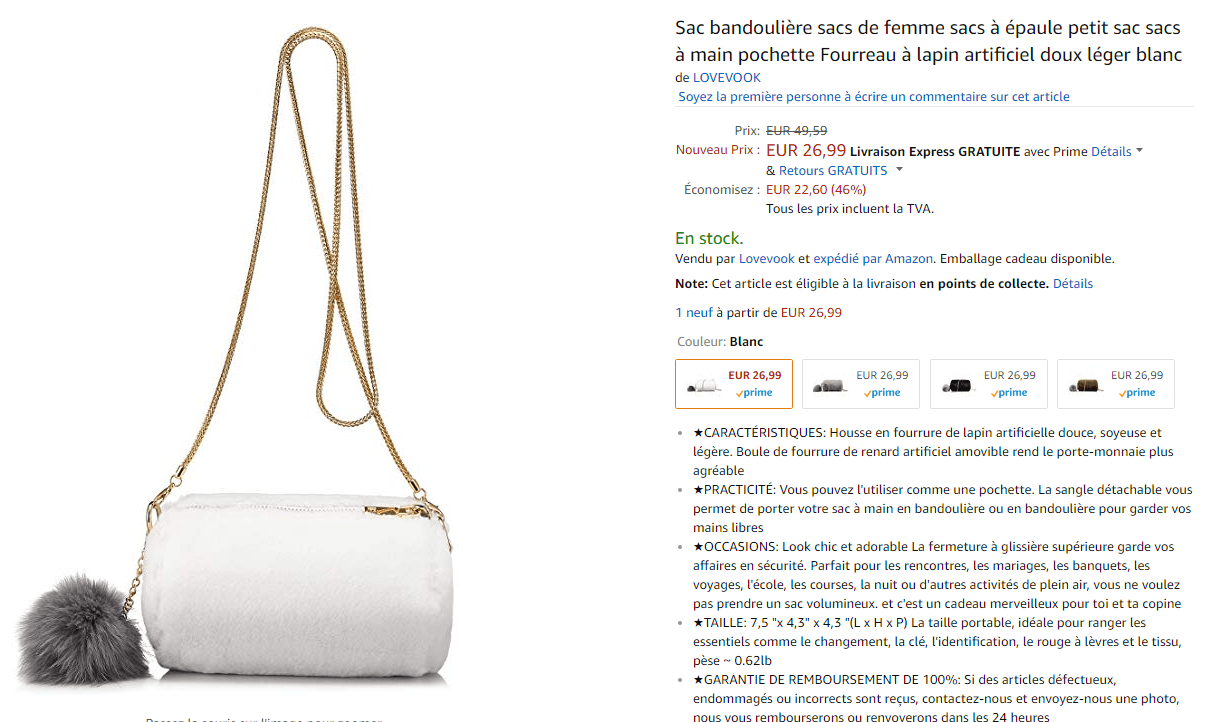
Task: Click the 1 neuf offers link
Action: pos(694,313)
